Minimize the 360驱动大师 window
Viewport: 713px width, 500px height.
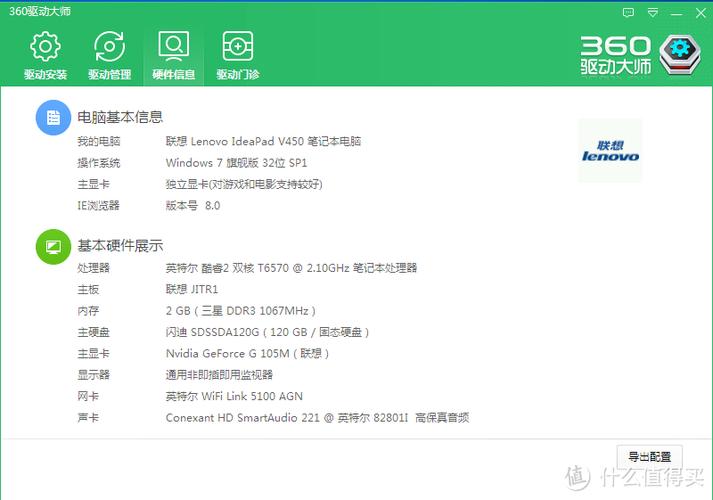(676, 14)
